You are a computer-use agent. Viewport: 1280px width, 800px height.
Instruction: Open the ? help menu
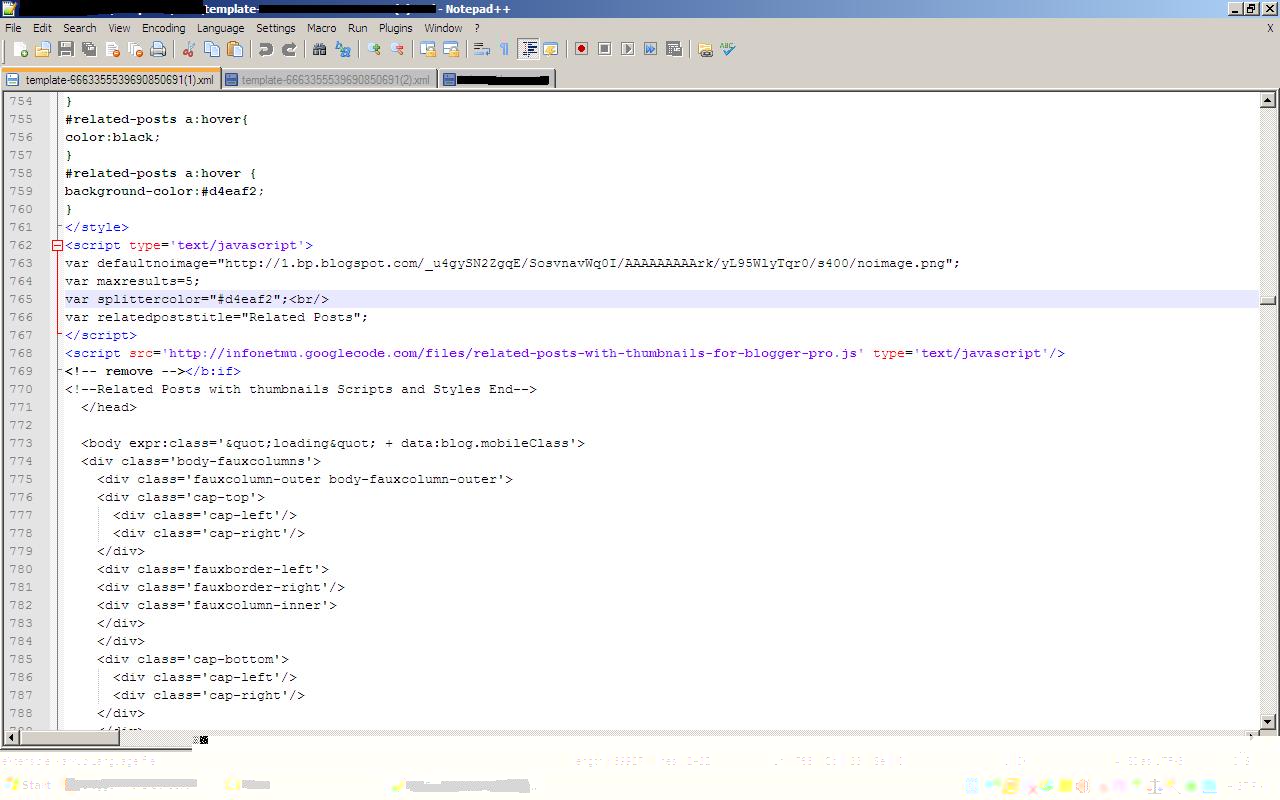click(477, 28)
